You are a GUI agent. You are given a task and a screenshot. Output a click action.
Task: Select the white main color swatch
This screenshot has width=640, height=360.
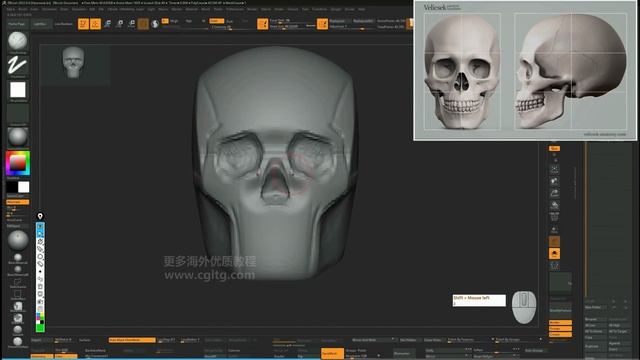click(x=24, y=187)
